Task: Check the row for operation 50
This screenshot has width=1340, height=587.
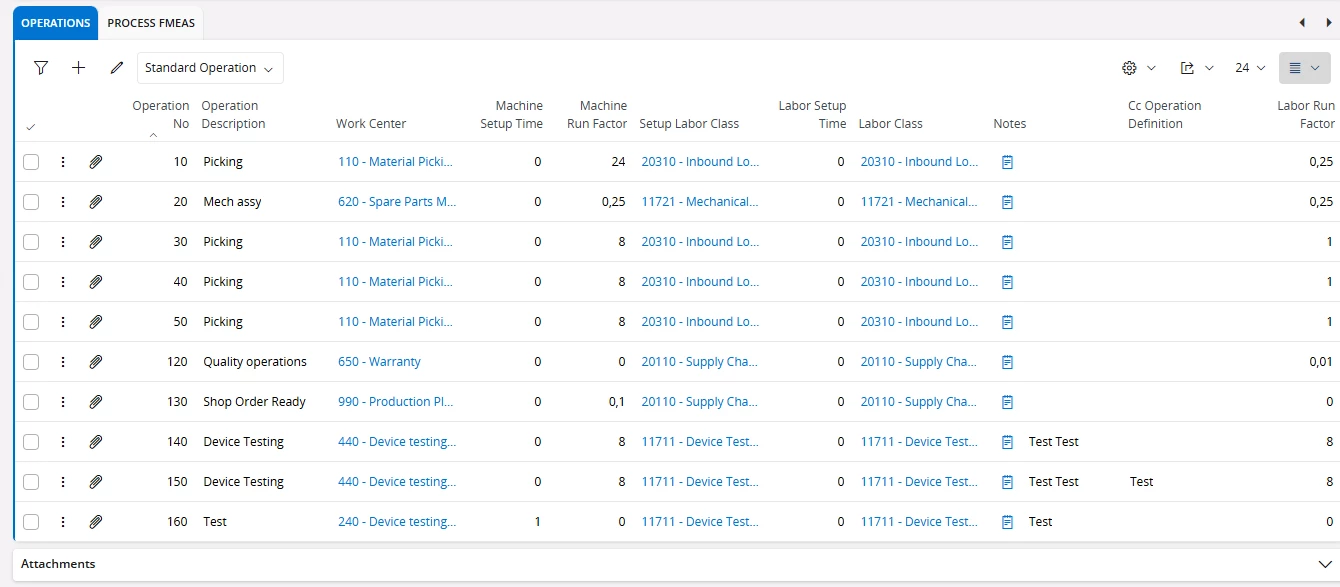Action: pyautogui.click(x=31, y=322)
